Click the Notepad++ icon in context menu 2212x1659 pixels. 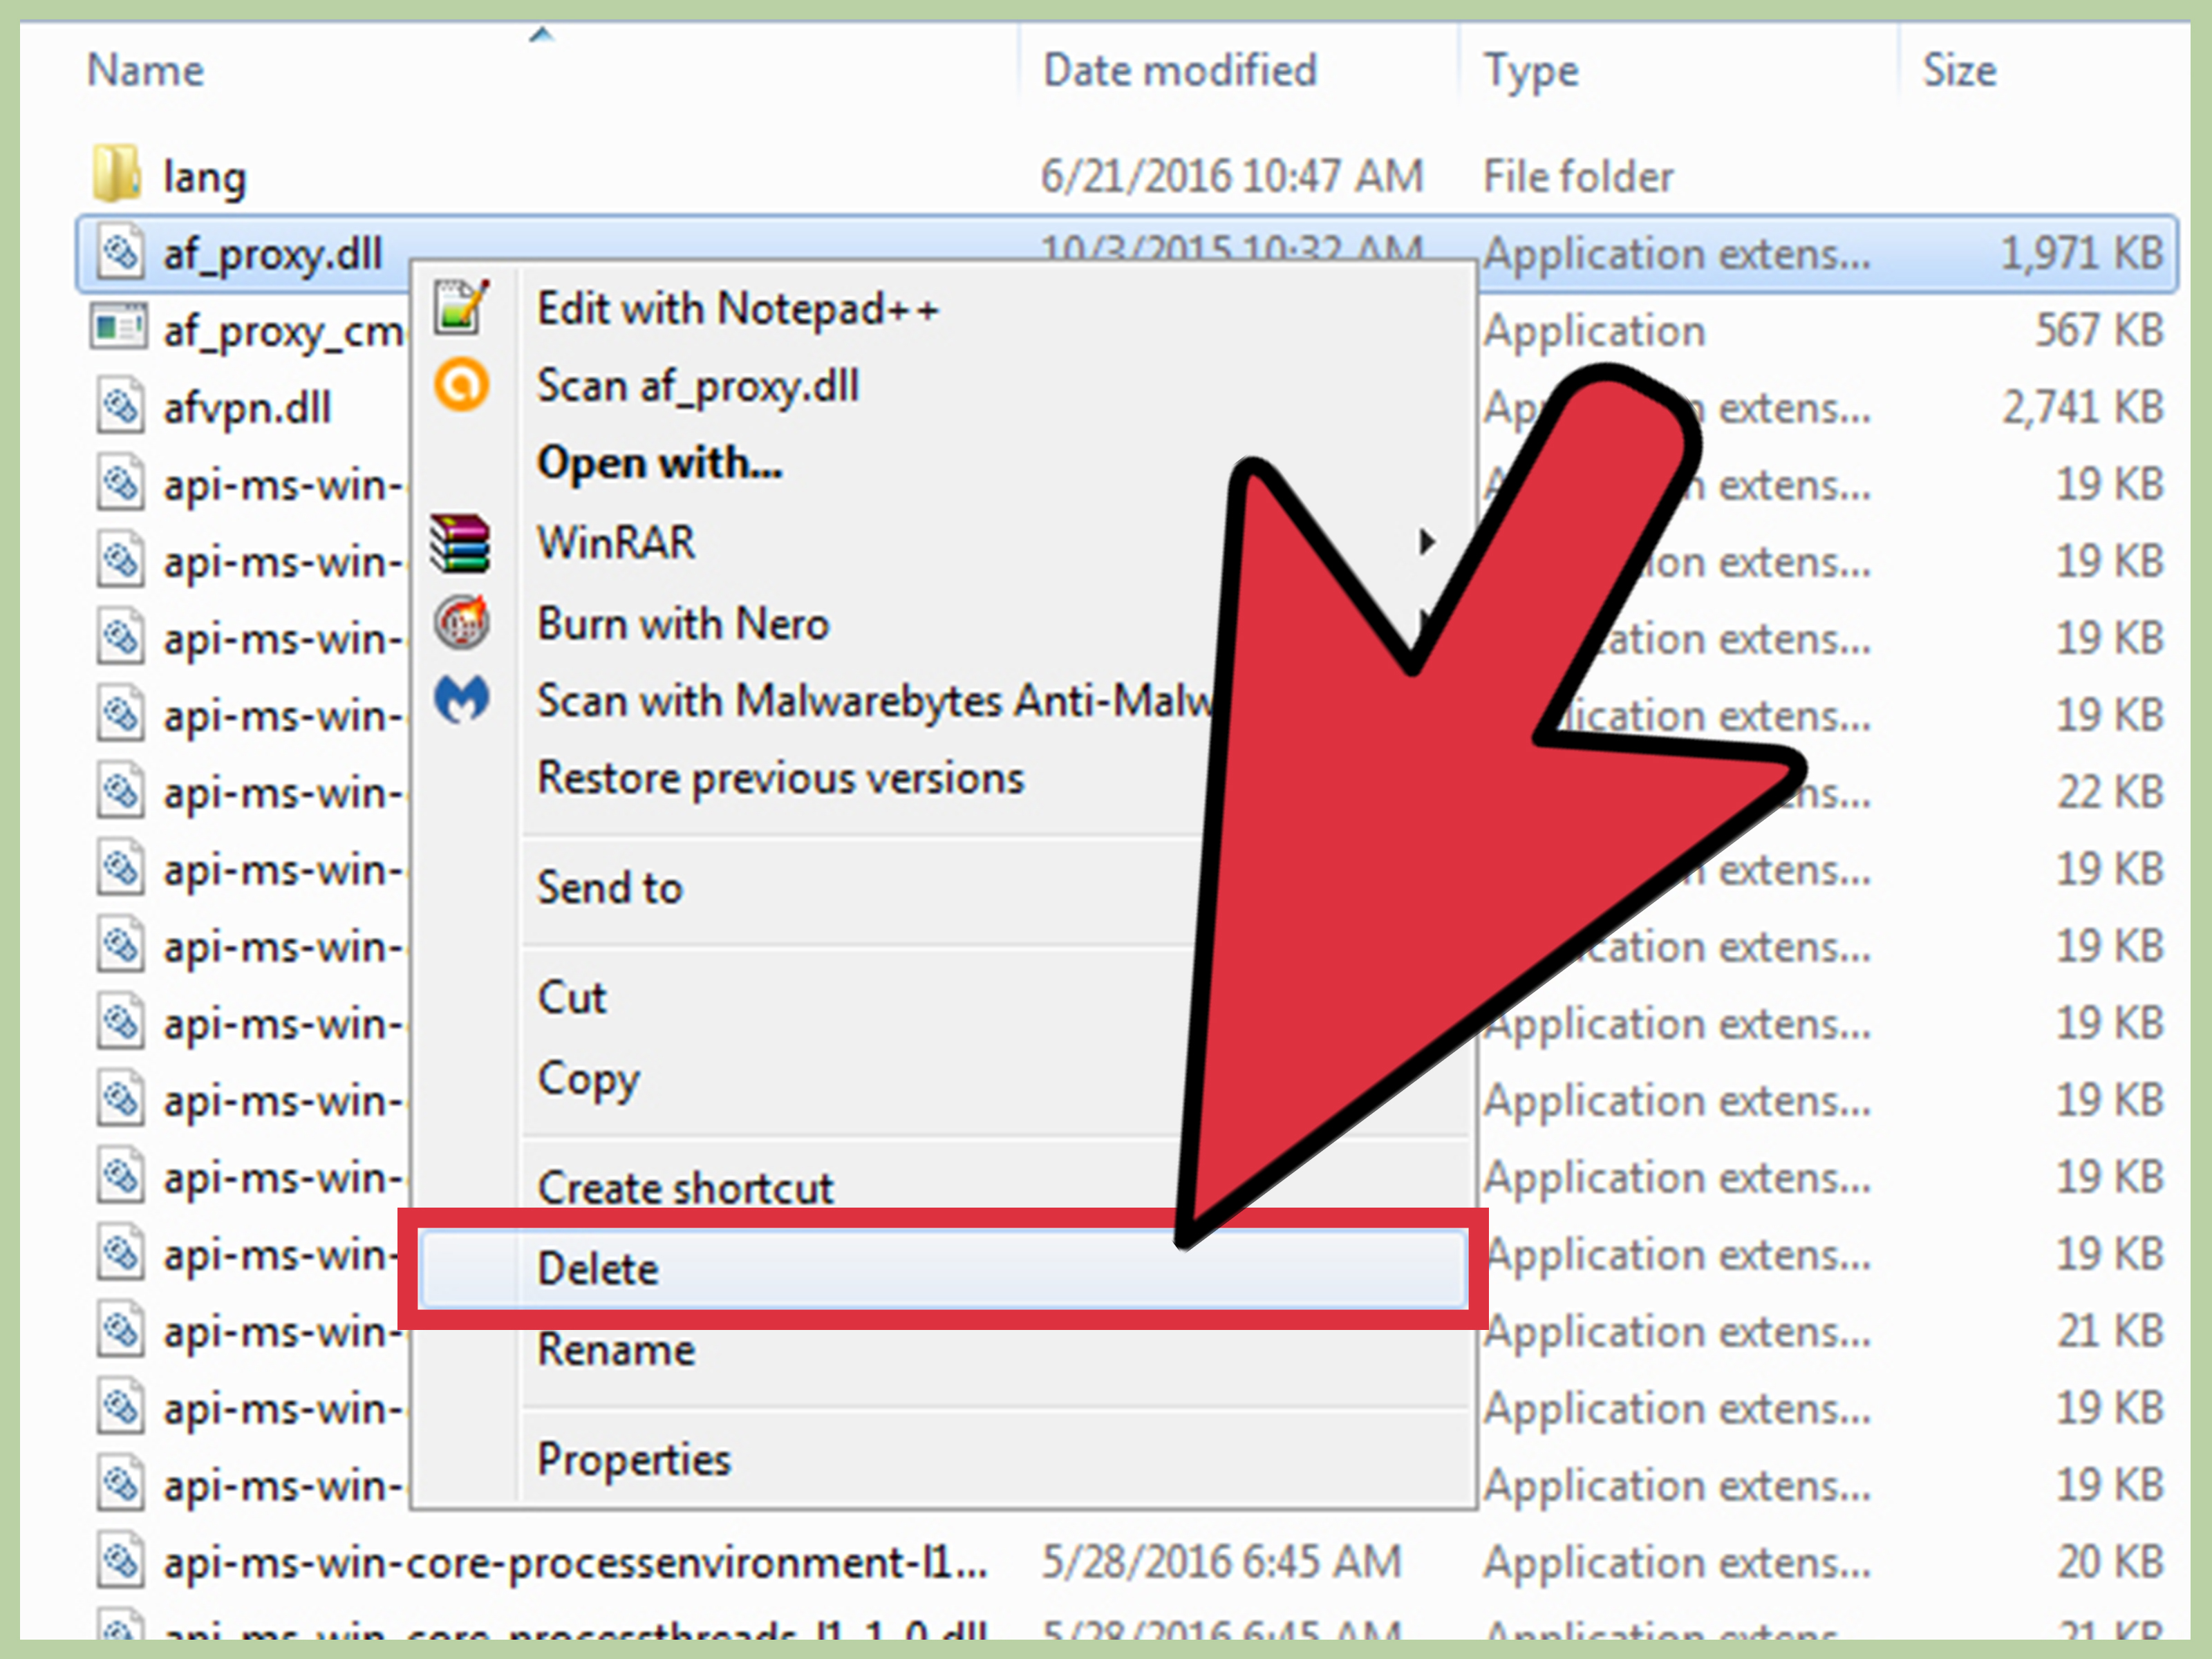(x=461, y=306)
